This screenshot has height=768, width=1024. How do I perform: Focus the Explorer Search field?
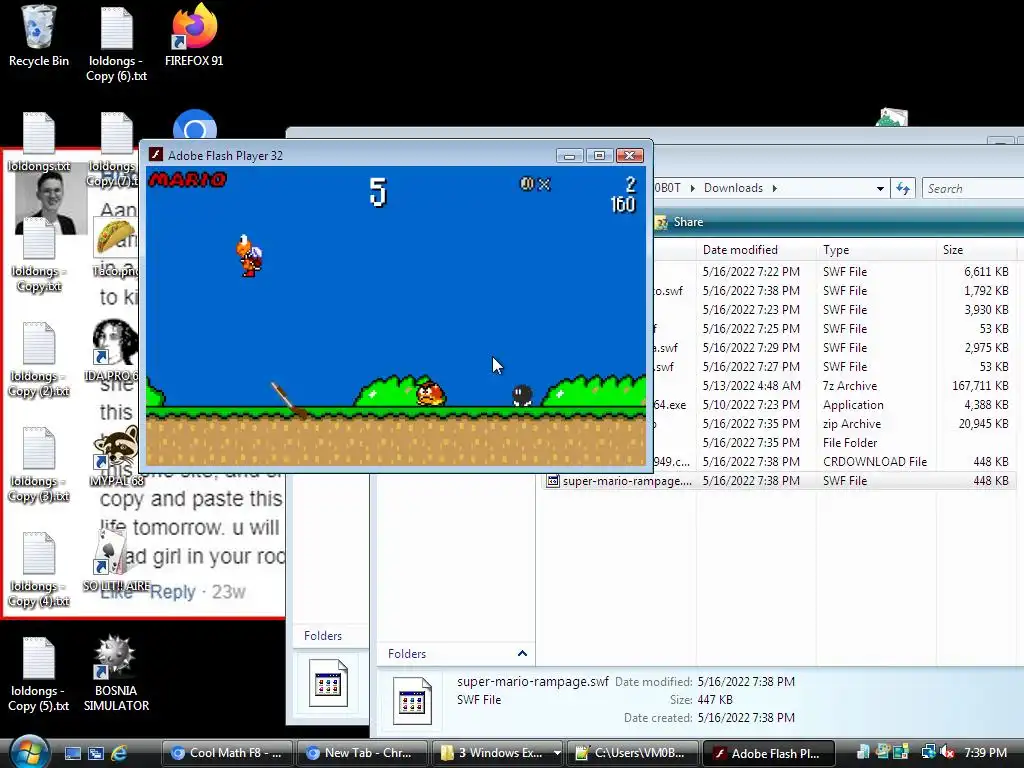click(x=973, y=188)
